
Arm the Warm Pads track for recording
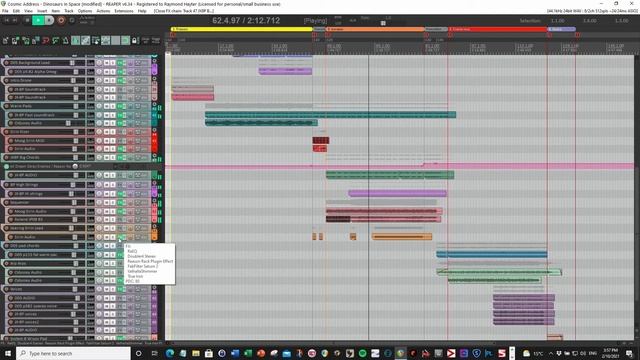point(6,106)
